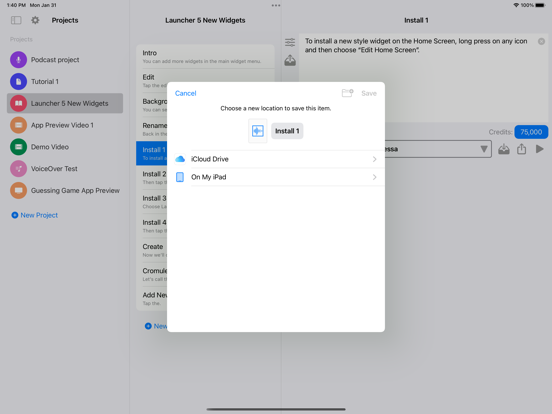Click the 75,000 credits button
The image size is (552, 414).
tap(531, 132)
